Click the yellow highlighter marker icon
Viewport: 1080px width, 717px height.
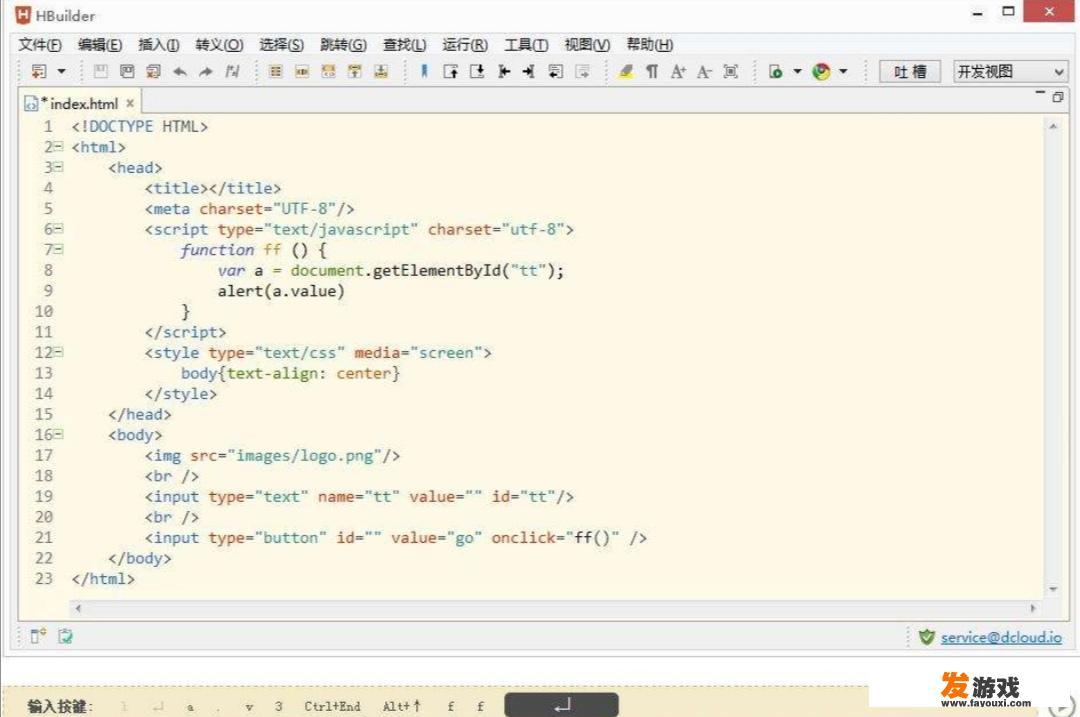(x=625, y=71)
